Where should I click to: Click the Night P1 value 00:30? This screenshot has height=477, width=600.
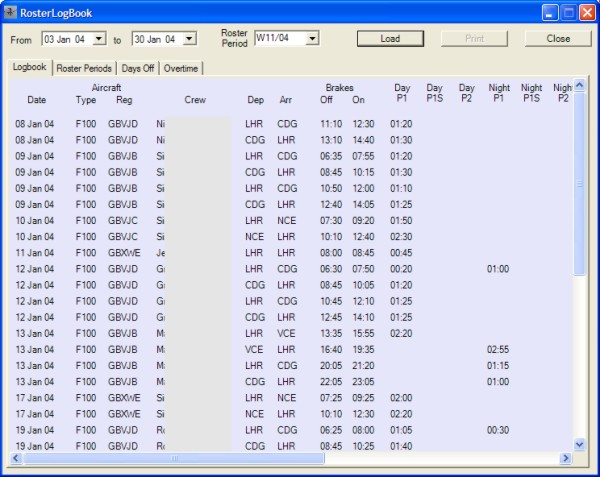[x=498, y=430]
